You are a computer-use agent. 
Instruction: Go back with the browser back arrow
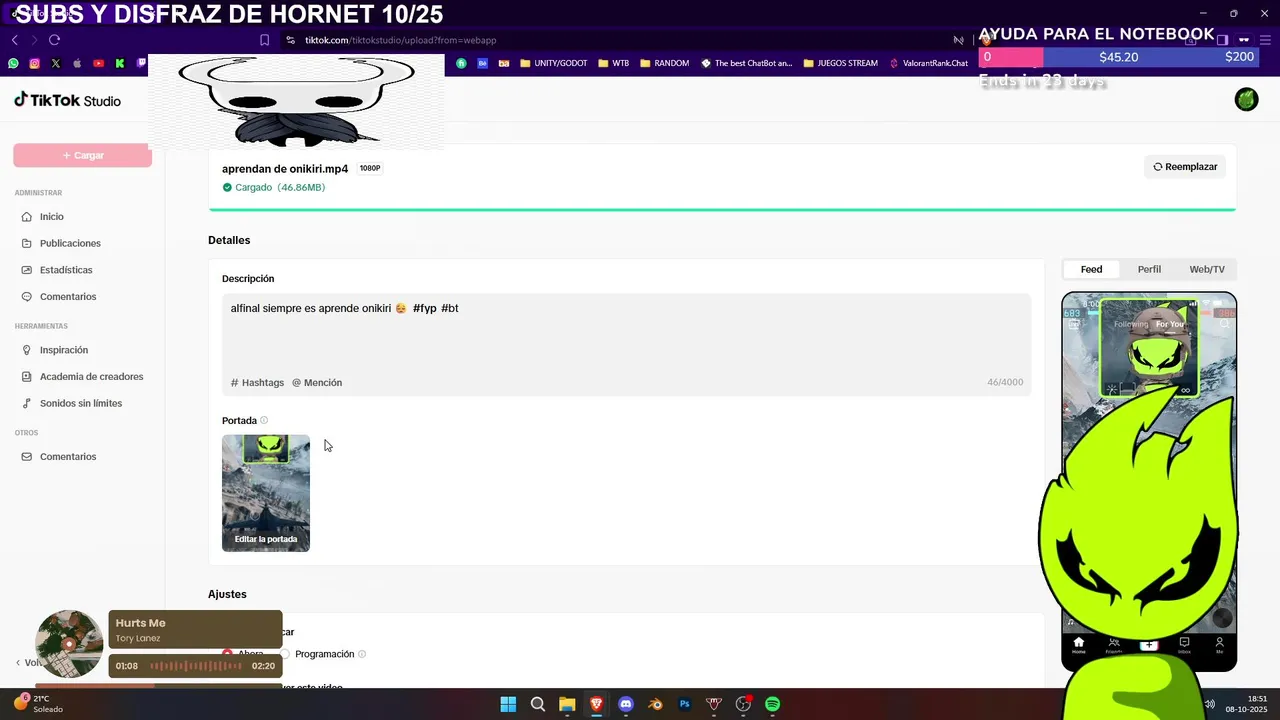tap(15, 40)
